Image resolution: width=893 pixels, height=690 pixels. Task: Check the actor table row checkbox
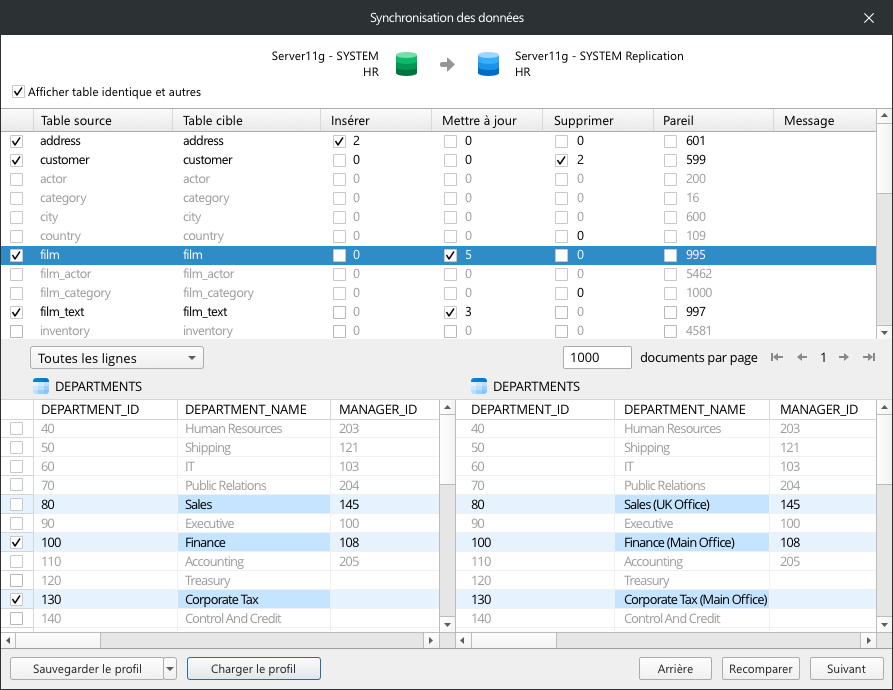(x=17, y=179)
